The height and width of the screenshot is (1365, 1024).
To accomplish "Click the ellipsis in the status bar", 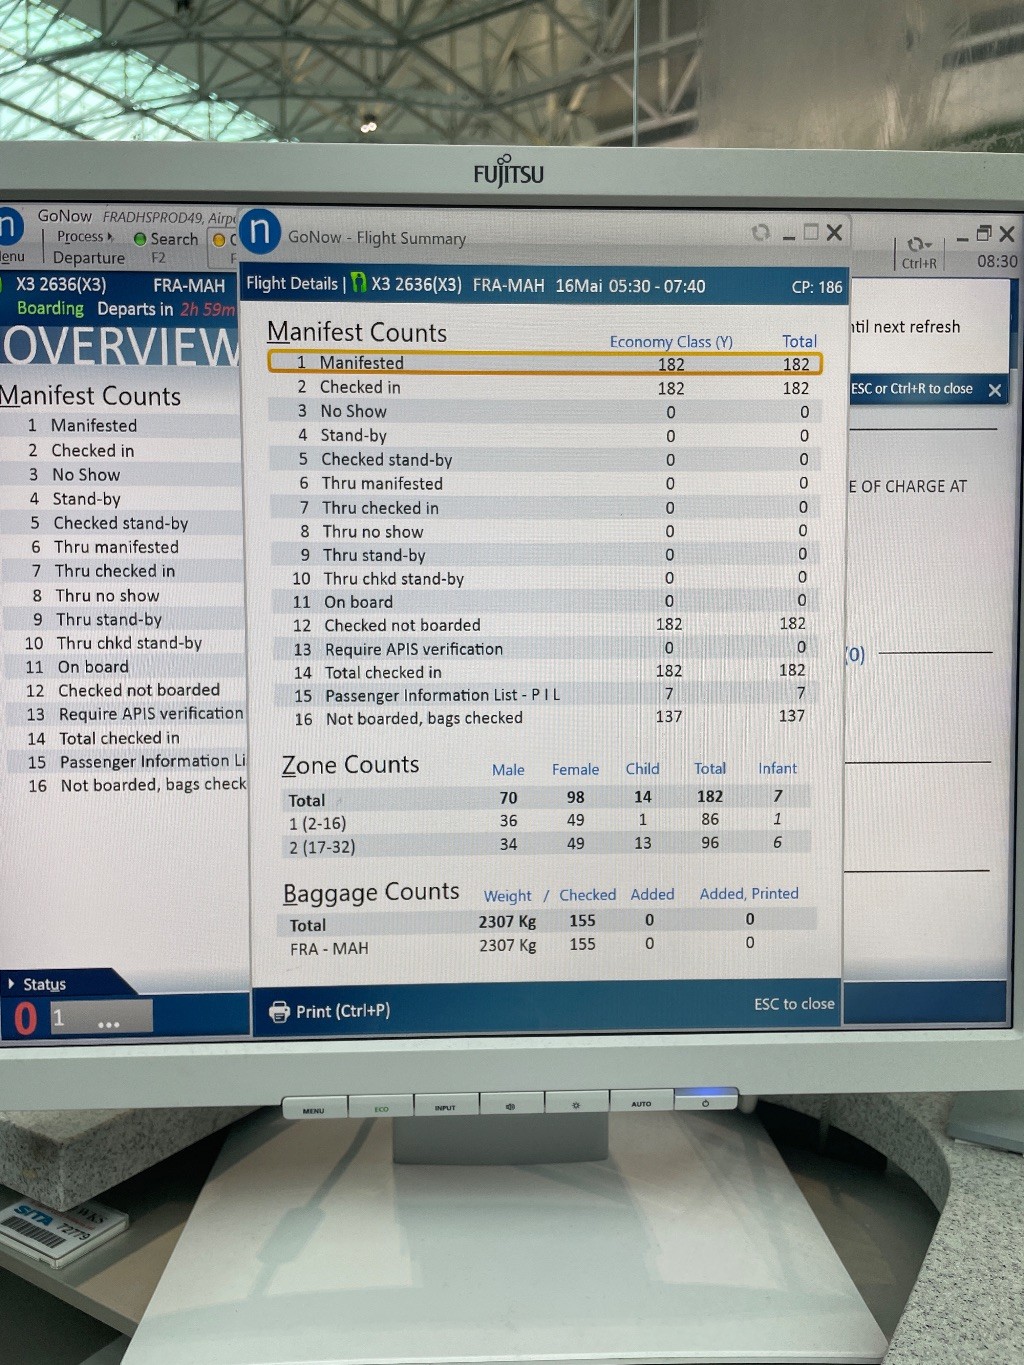I will (109, 1024).
